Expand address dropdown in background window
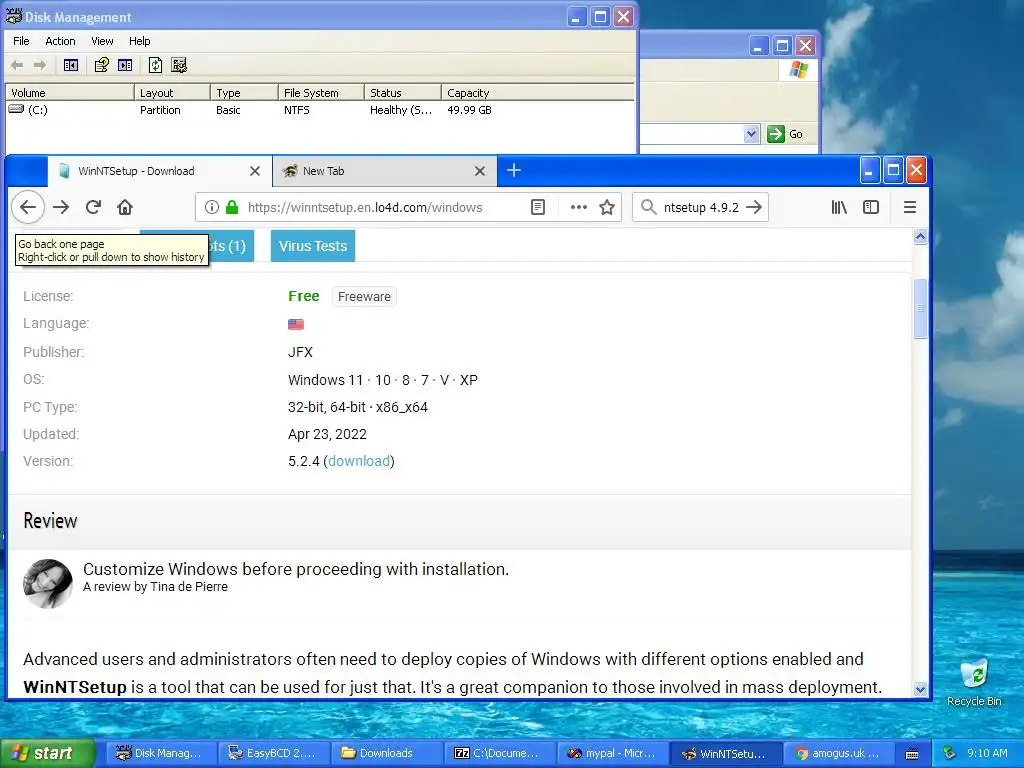This screenshot has width=1024, height=768. [751, 134]
